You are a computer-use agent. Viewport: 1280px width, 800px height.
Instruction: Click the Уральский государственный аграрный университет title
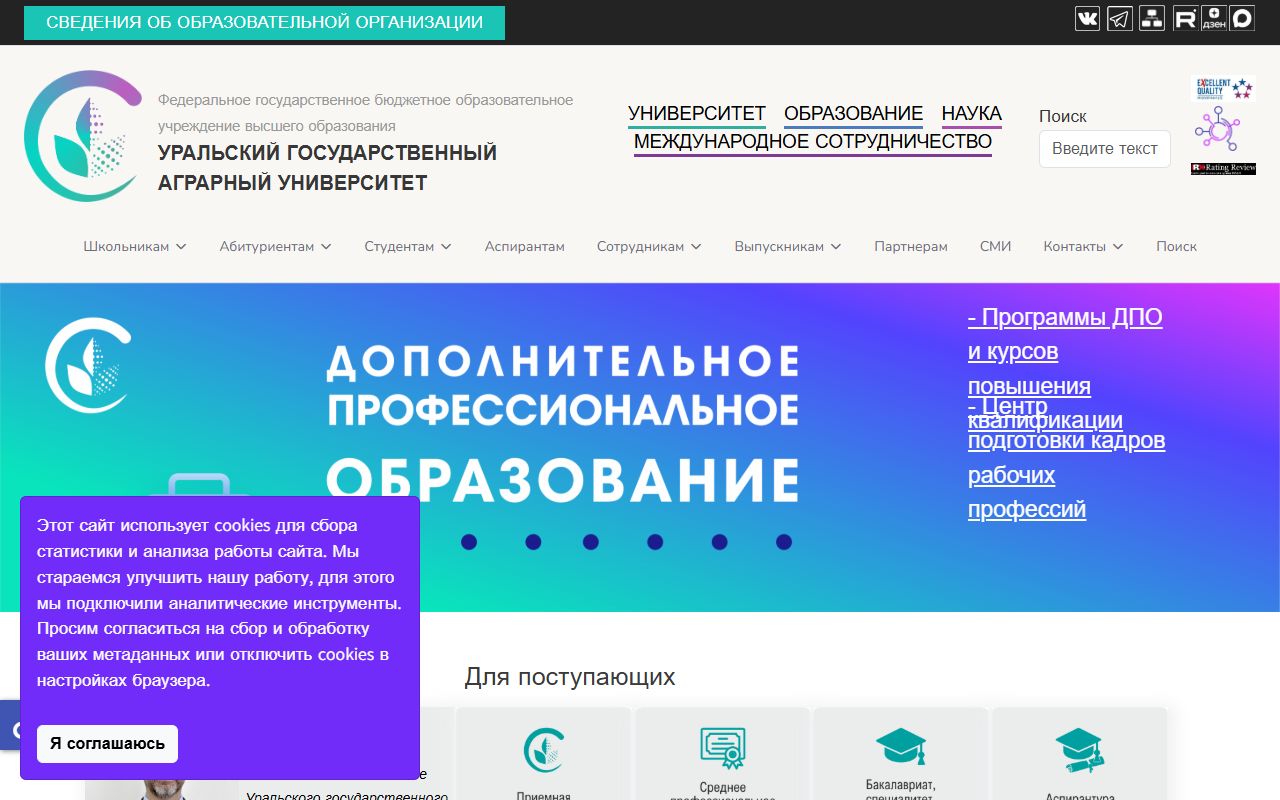[x=327, y=168]
